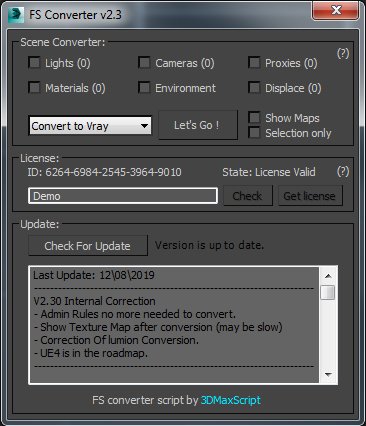The width and height of the screenshot is (366, 426).
Task: Click the 'UE4 is in the roadmap' line
Action: pyautogui.click(x=91, y=353)
